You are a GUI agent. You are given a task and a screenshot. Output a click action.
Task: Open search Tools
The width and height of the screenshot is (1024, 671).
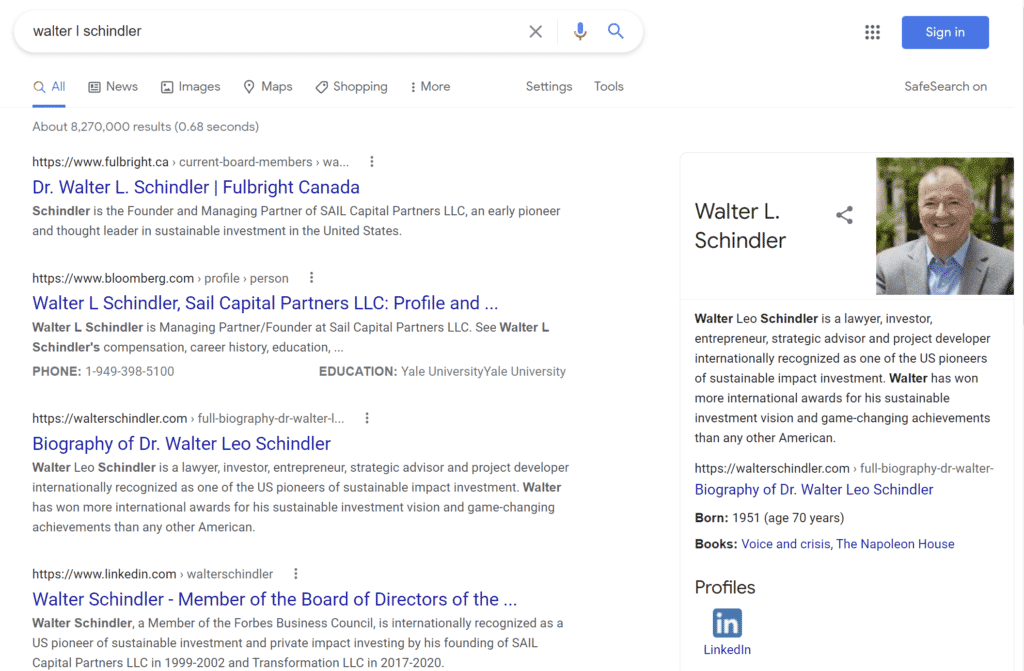point(609,87)
